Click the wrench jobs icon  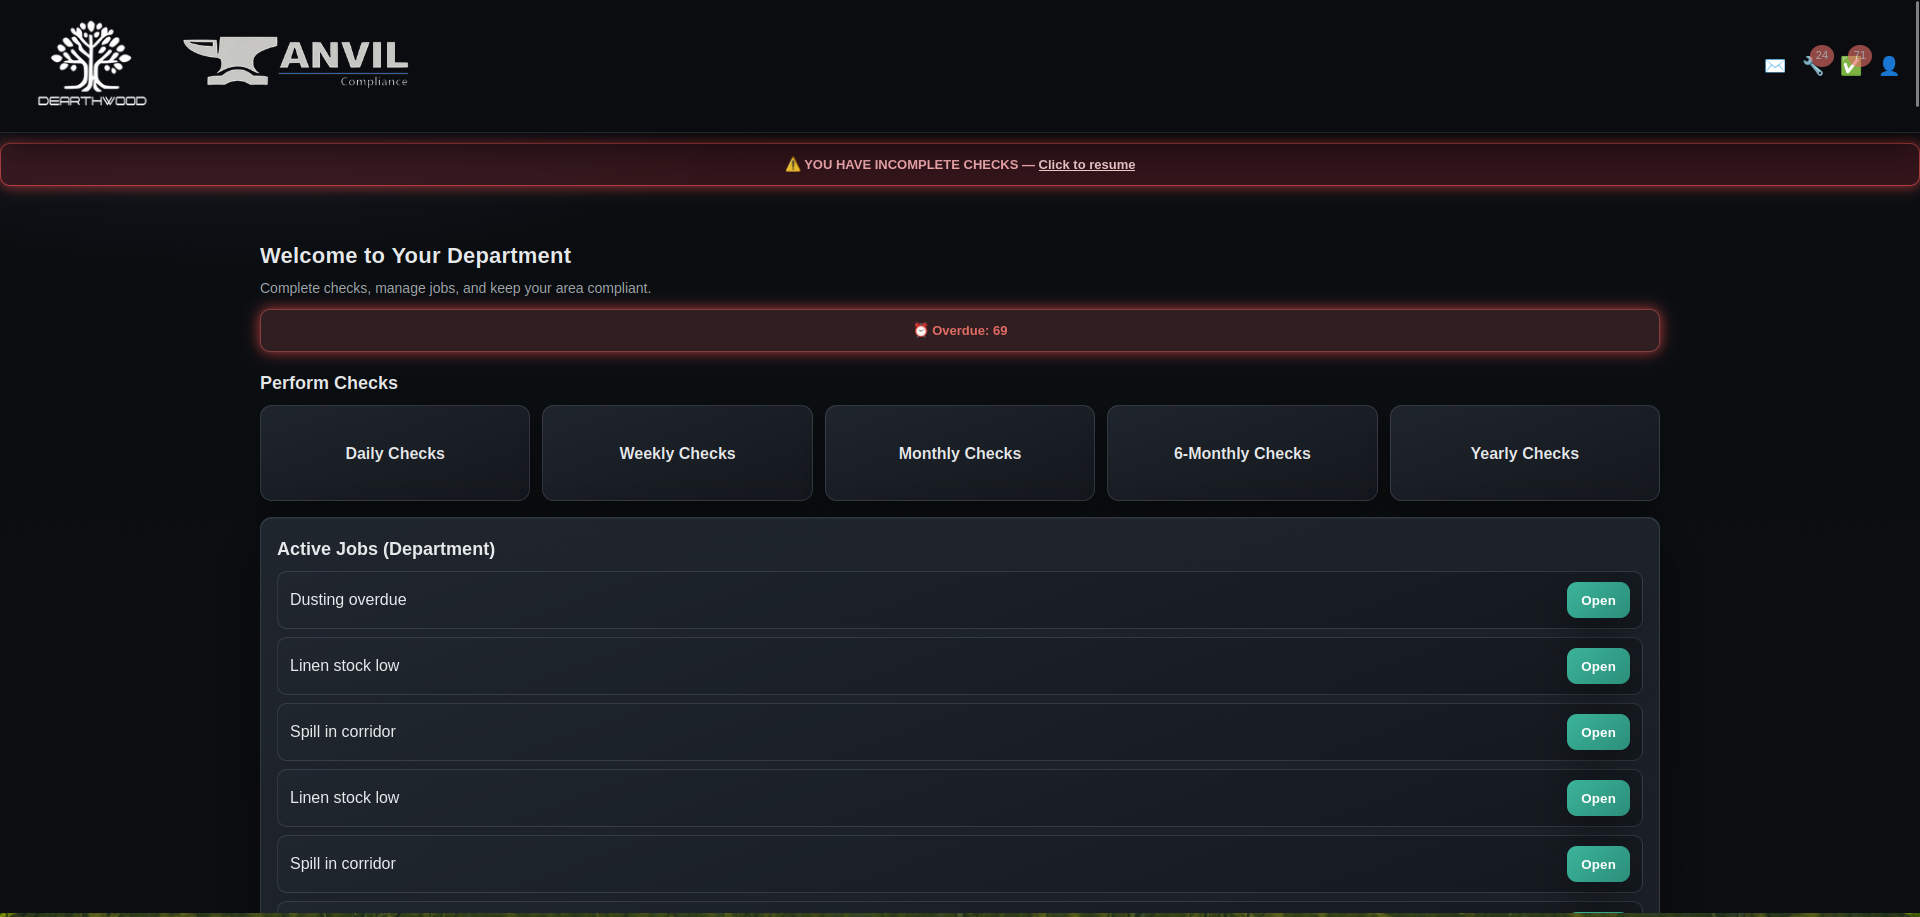[x=1812, y=66]
